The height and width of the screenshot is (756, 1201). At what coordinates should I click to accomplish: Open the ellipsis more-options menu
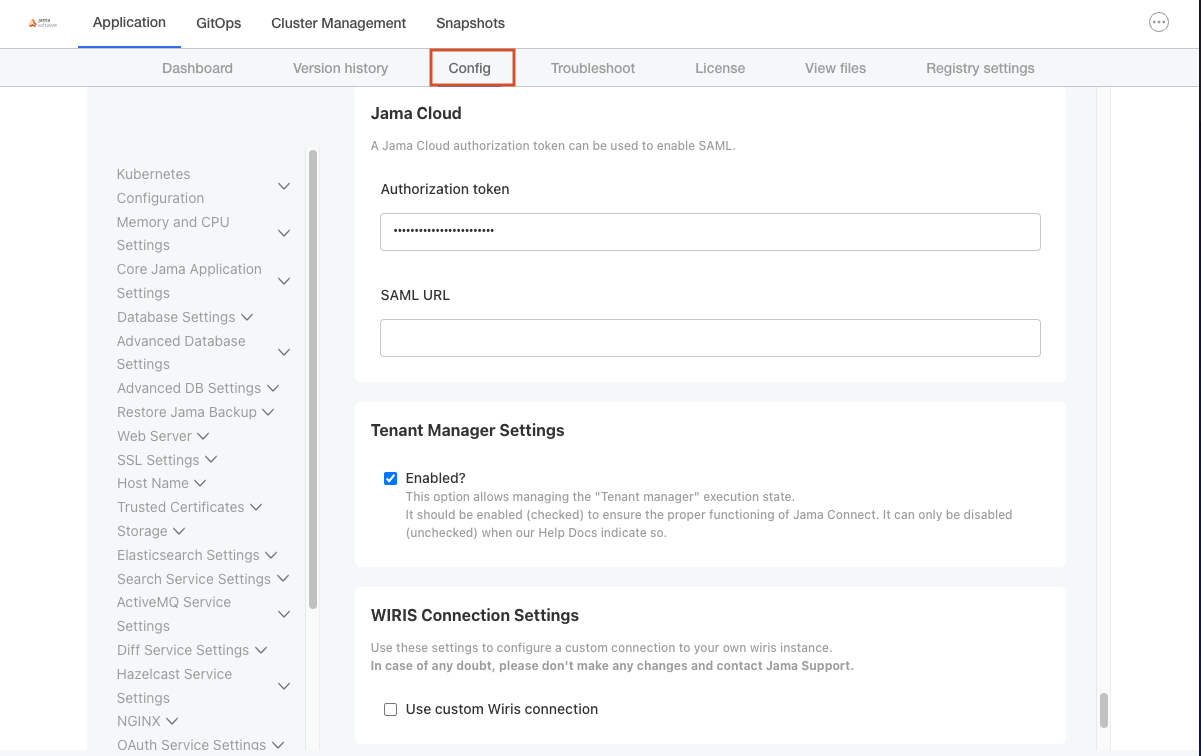tap(1159, 22)
